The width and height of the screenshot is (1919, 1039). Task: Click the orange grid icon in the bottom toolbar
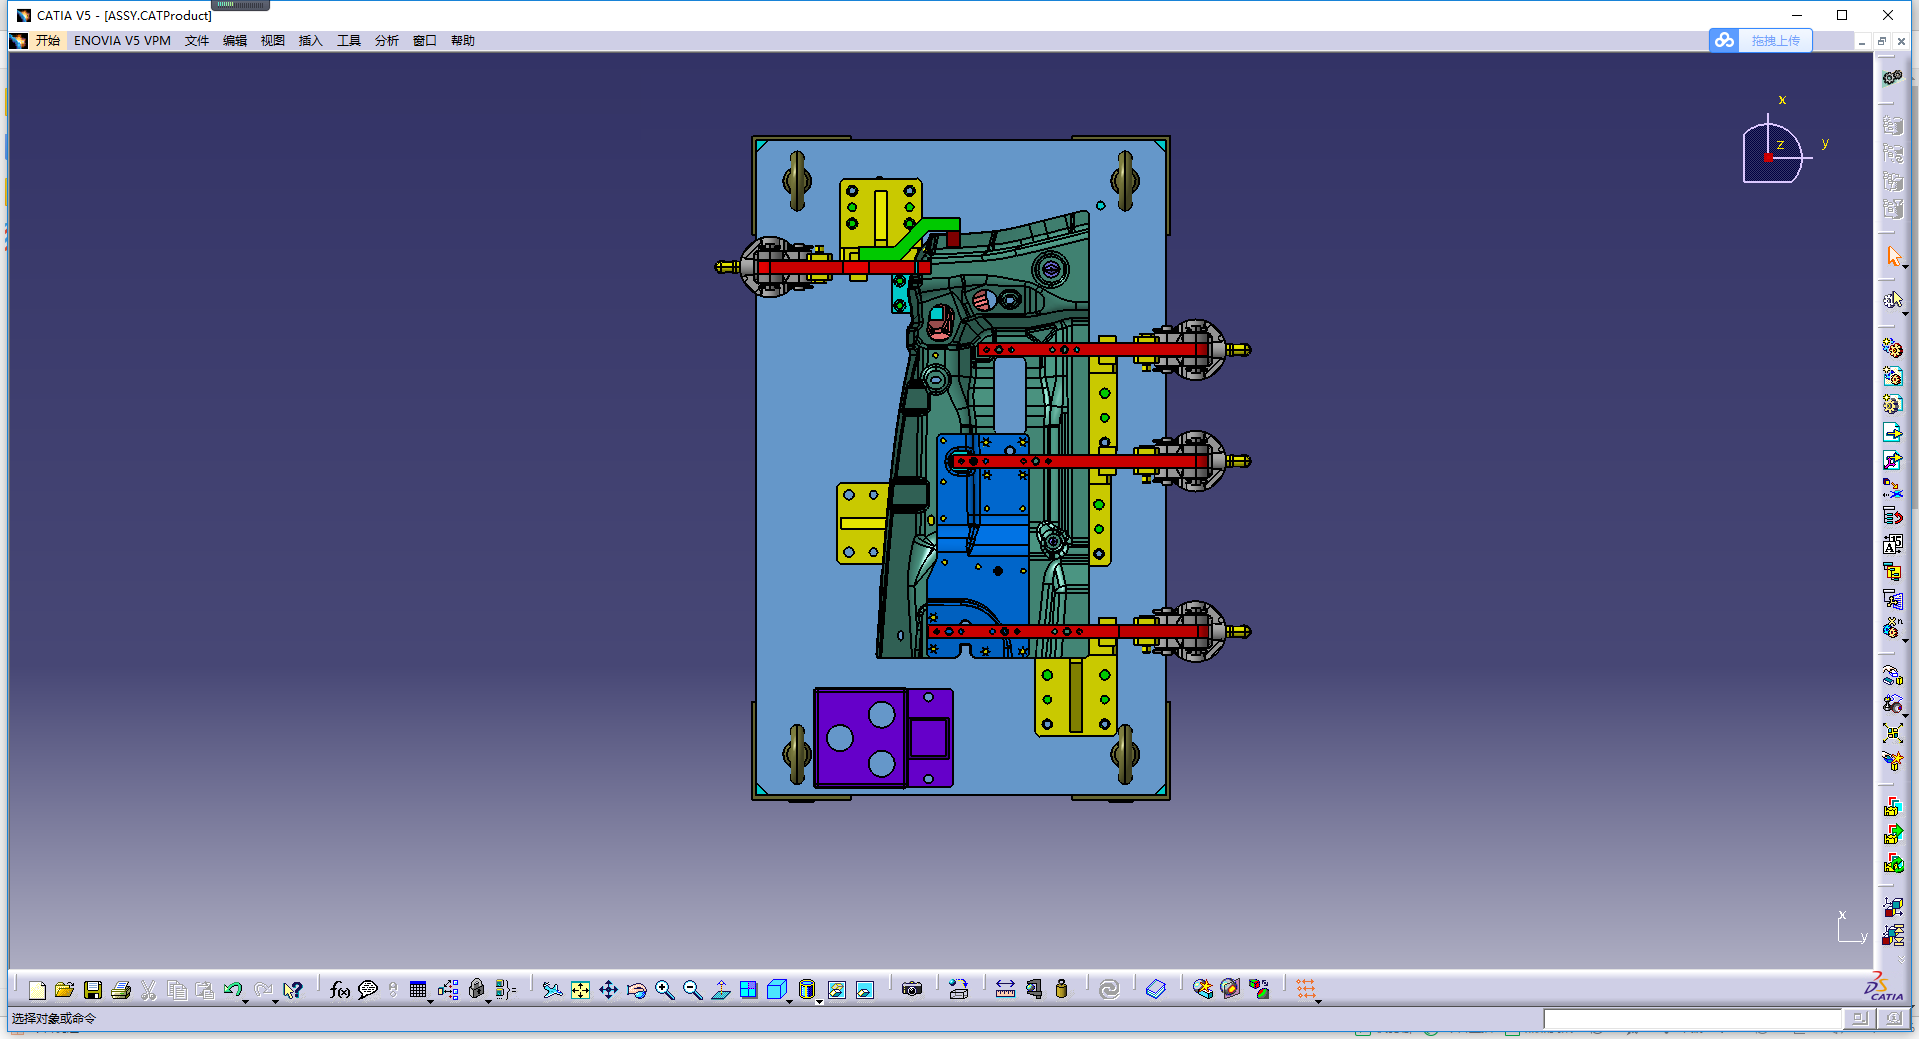(x=1305, y=990)
